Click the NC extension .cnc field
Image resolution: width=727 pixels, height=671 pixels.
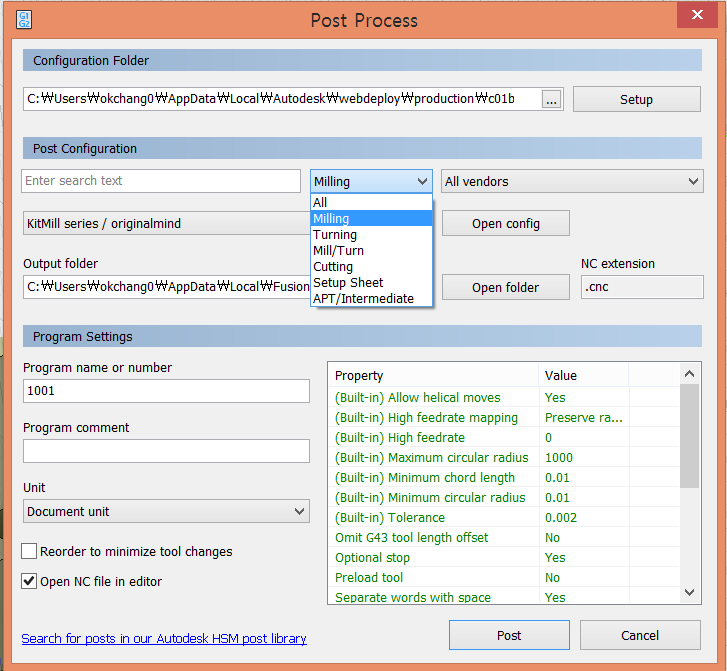(642, 287)
